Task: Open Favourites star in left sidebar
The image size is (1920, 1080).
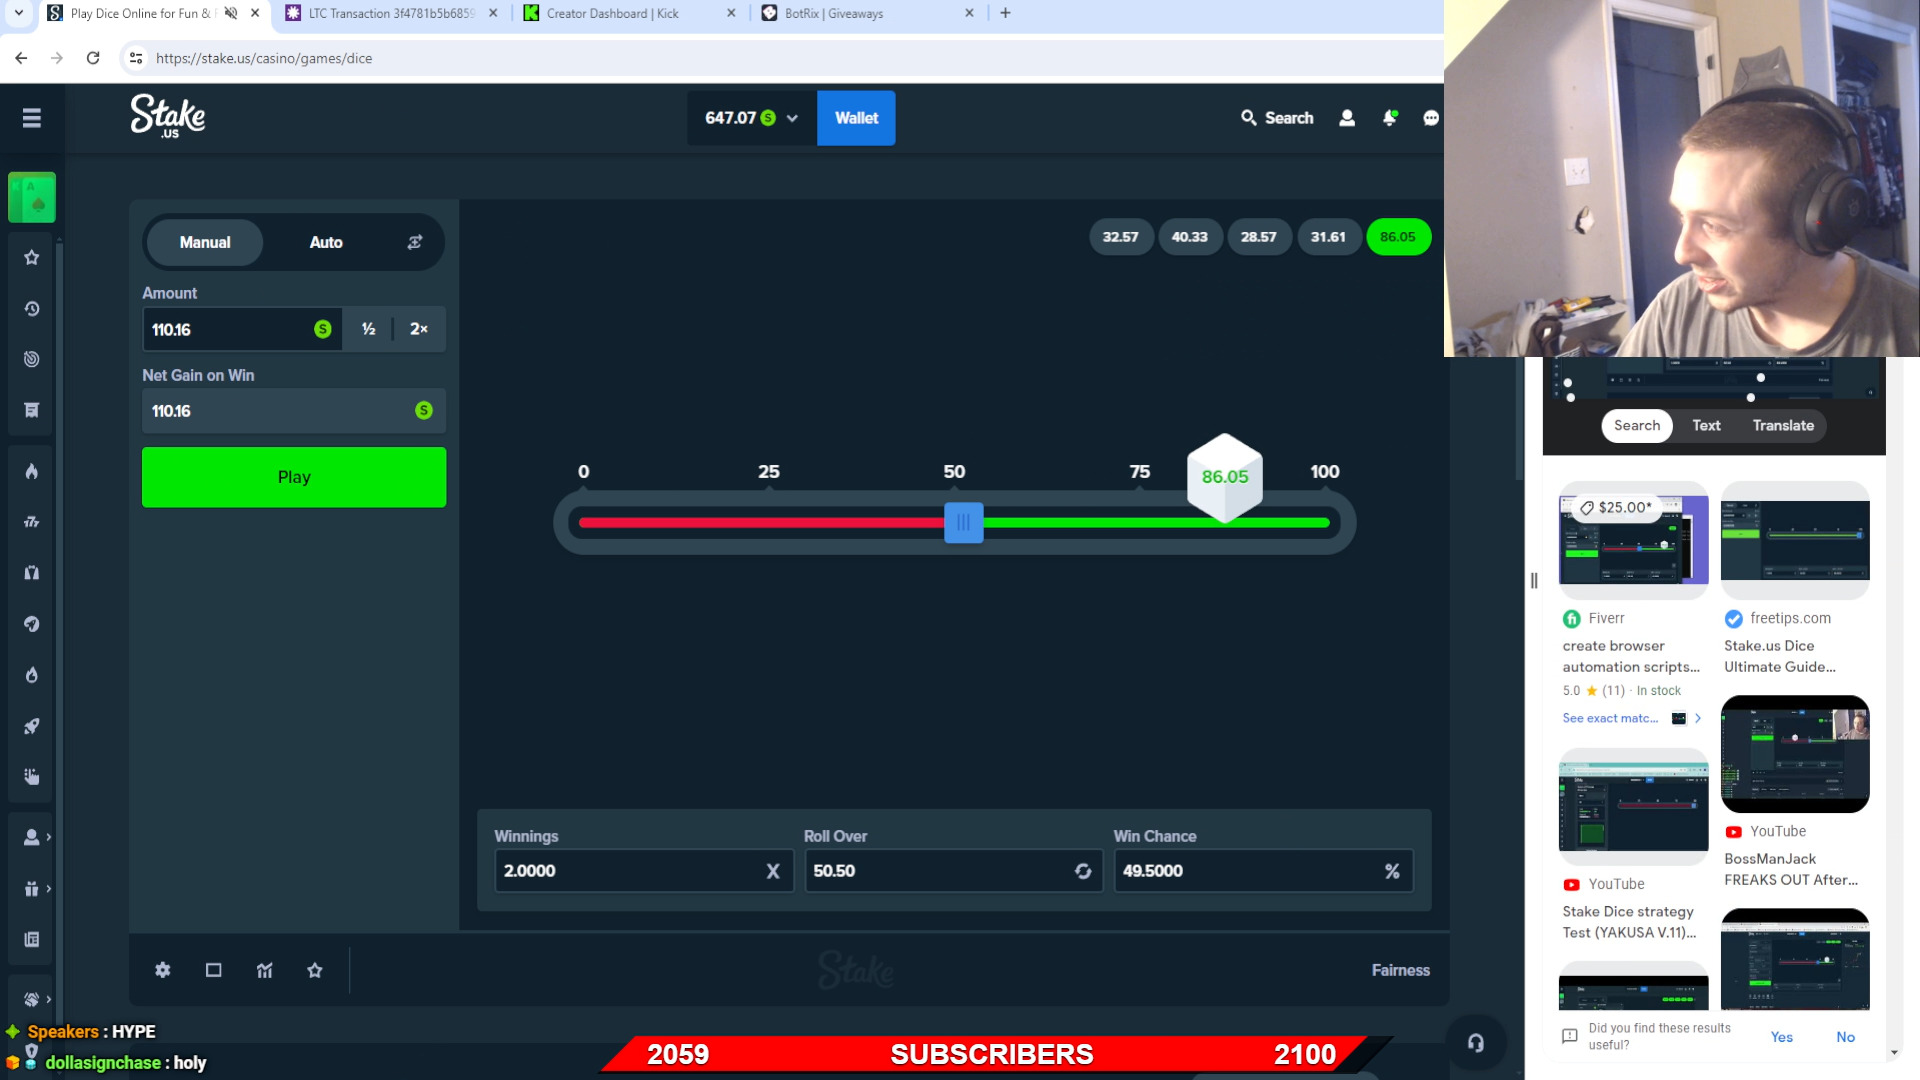Action: (32, 257)
